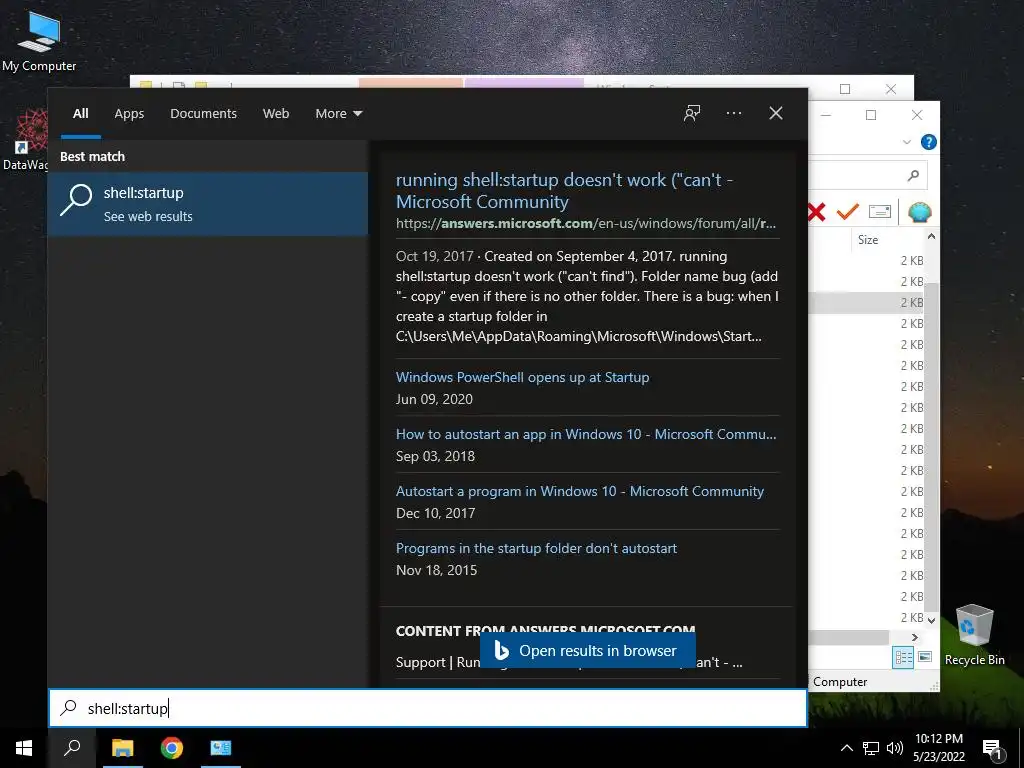Image resolution: width=1024 pixels, height=768 pixels.
Task: Switch to the Apps search tab
Action: 129,114
